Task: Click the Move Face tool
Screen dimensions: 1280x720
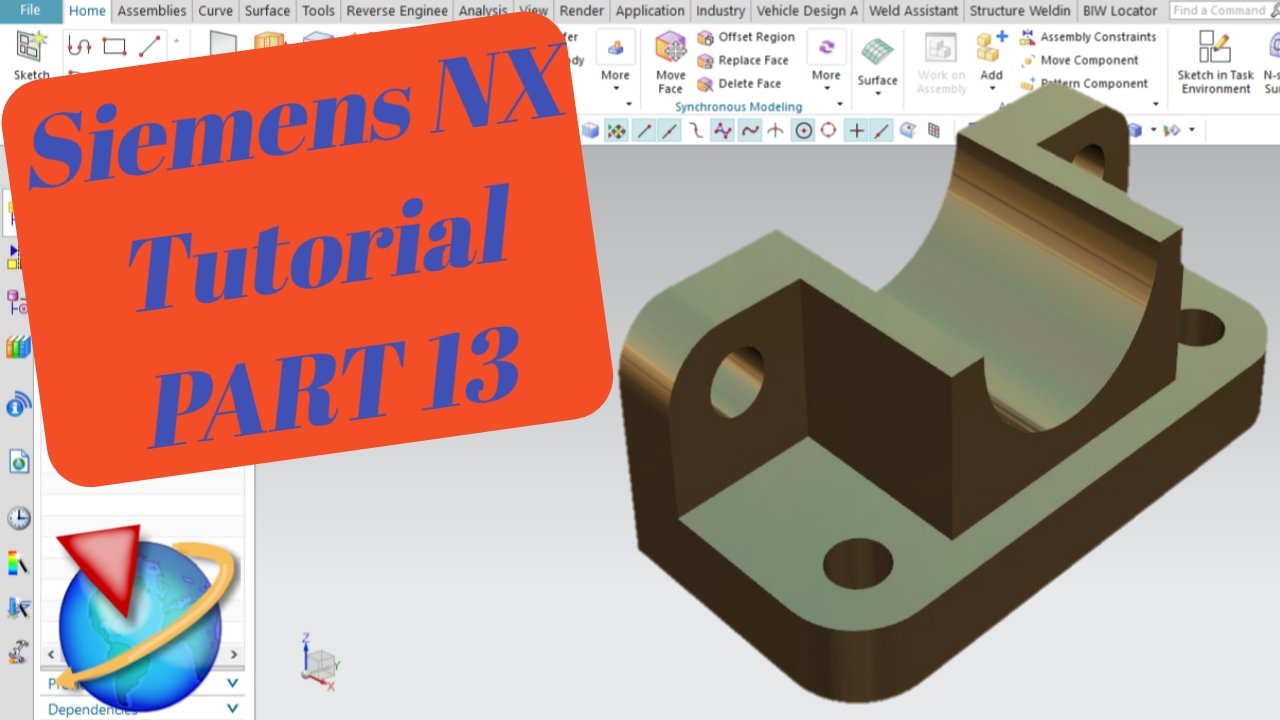Action: [670, 63]
